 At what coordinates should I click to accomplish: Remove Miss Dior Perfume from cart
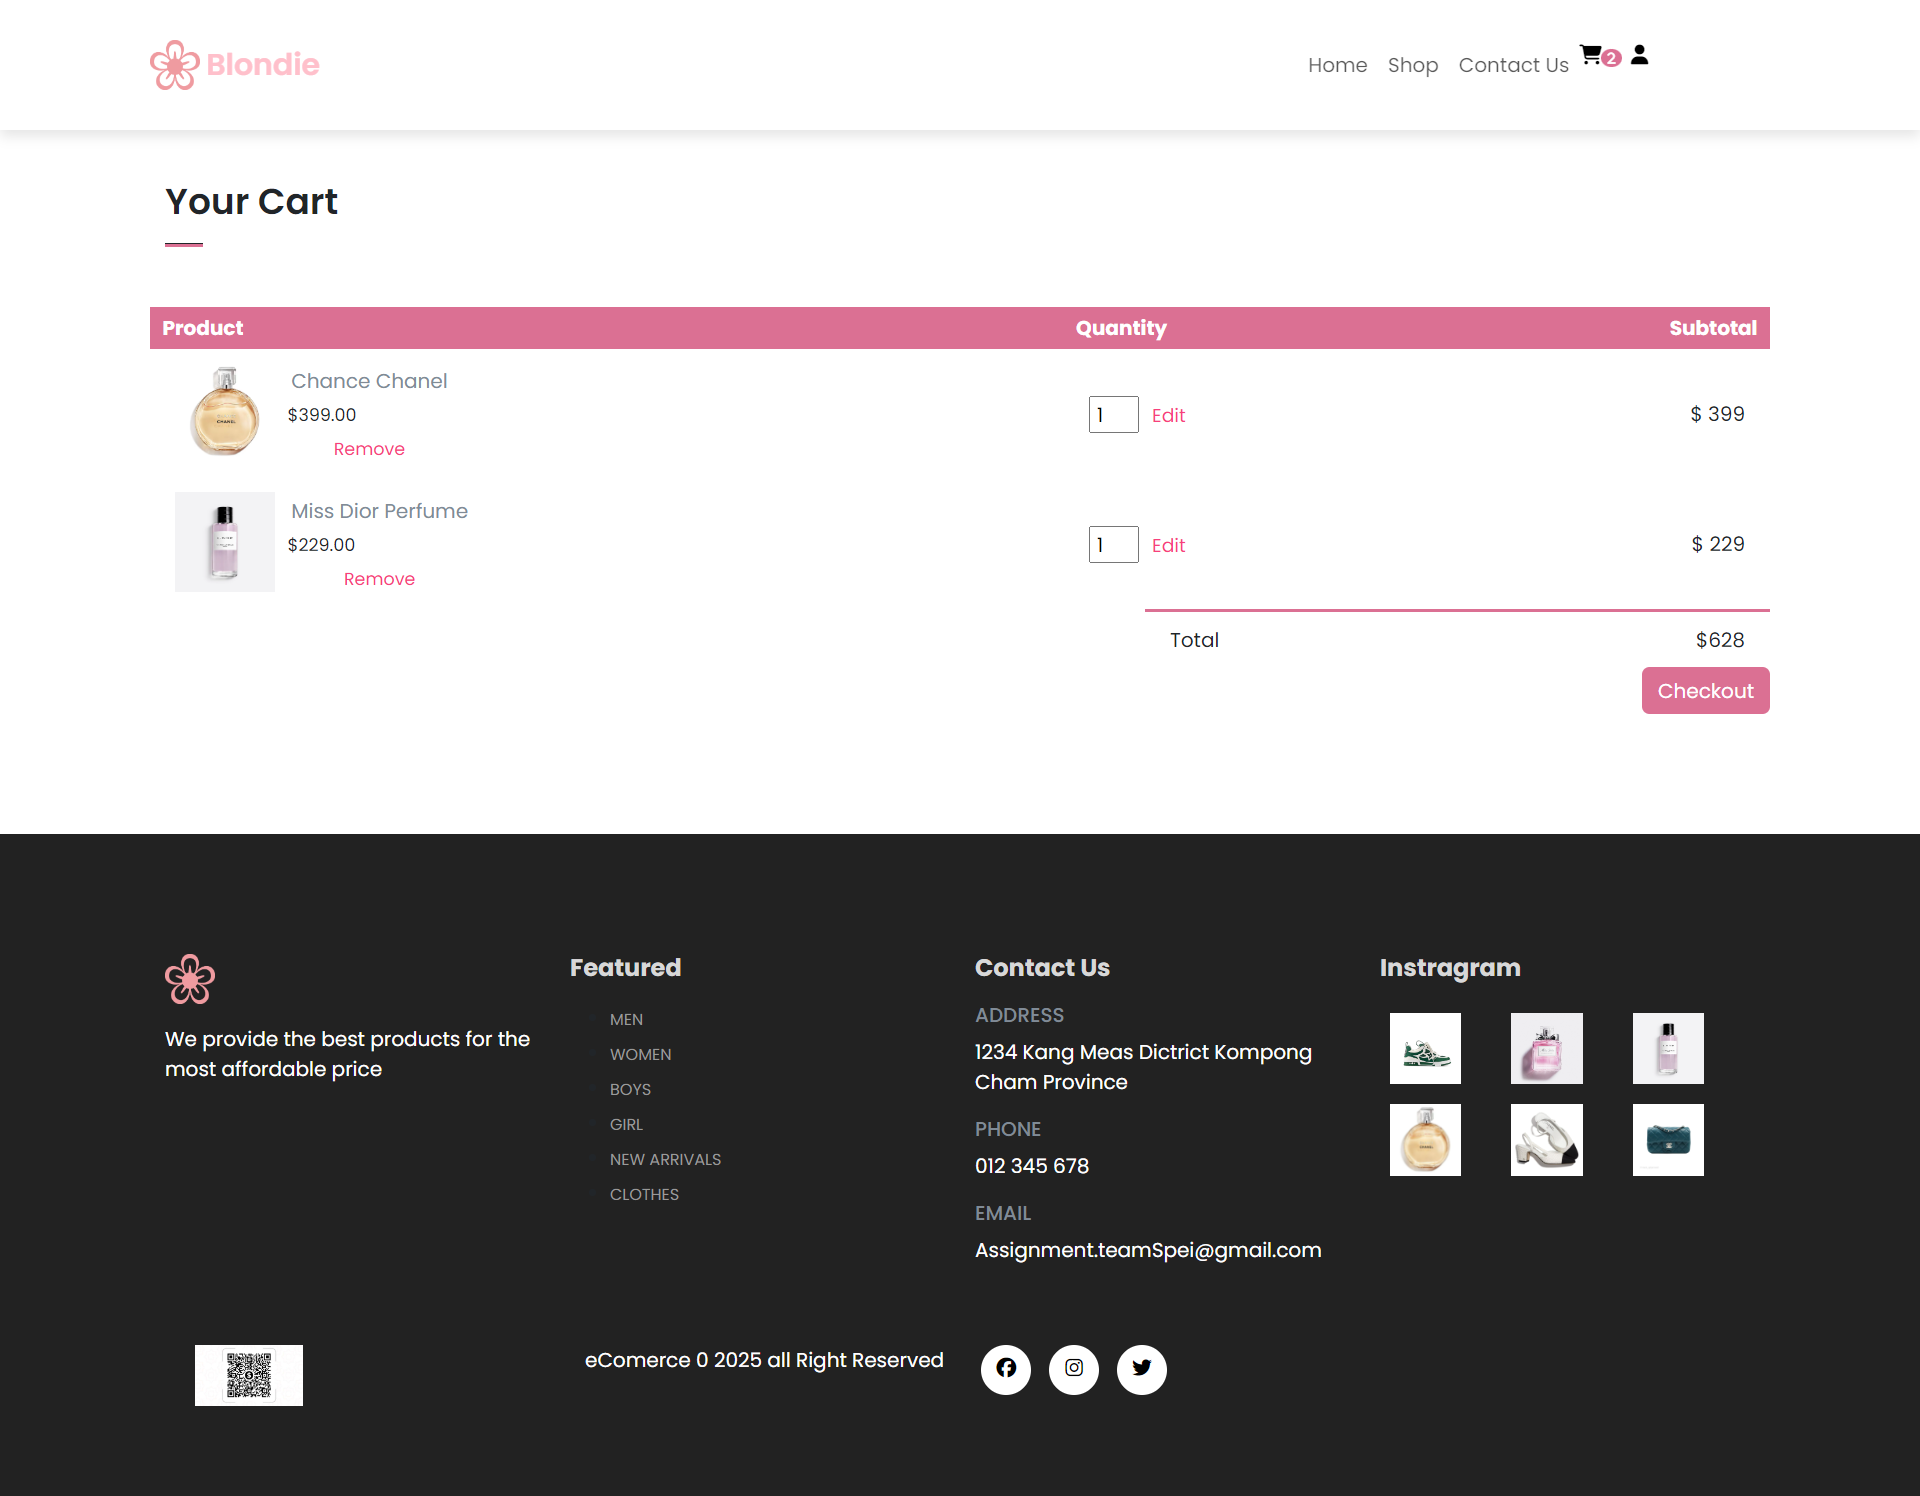pyautogui.click(x=379, y=579)
